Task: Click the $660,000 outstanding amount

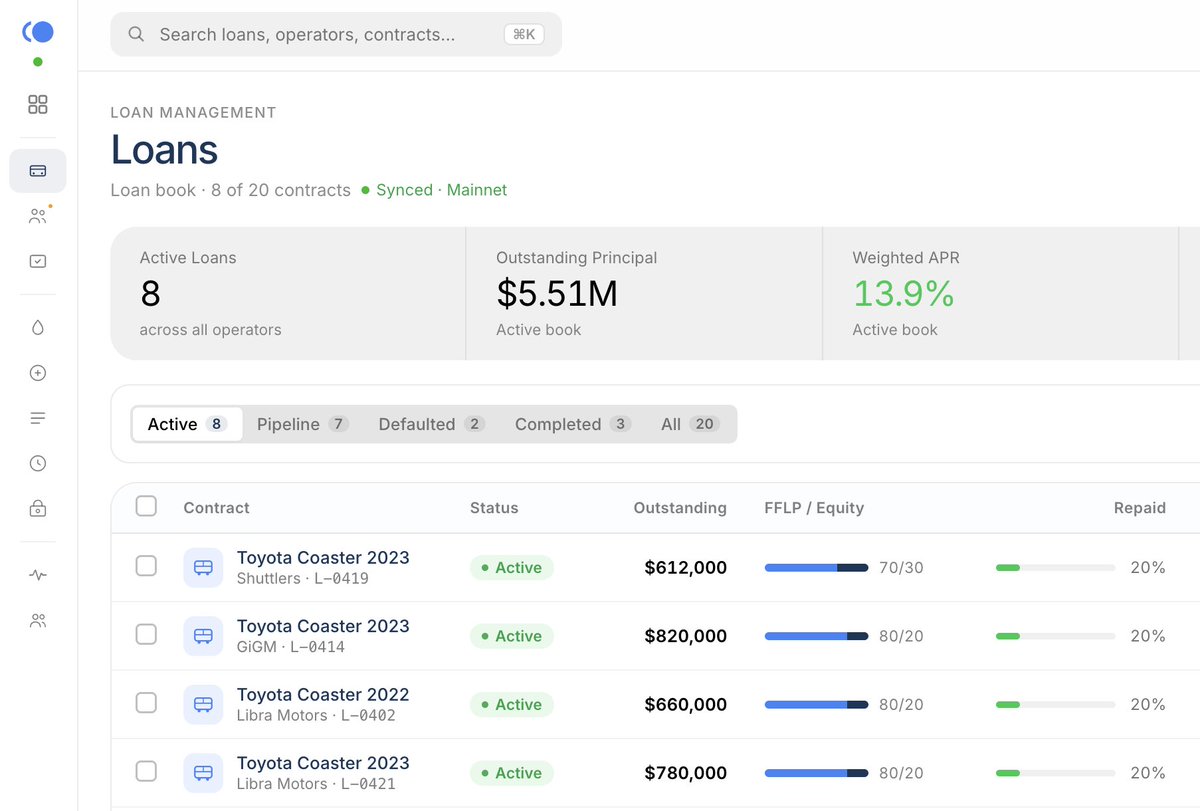Action: coord(686,704)
